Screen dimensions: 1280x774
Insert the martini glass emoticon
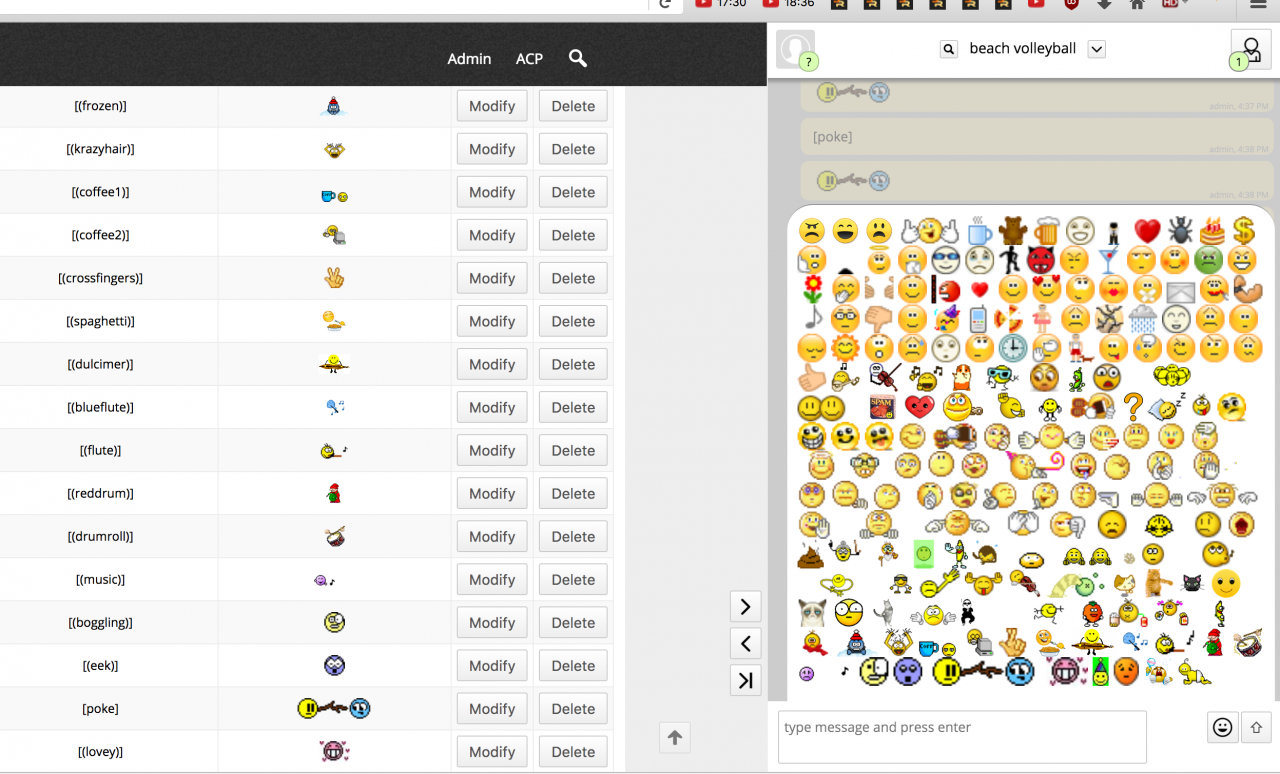coord(1108,261)
